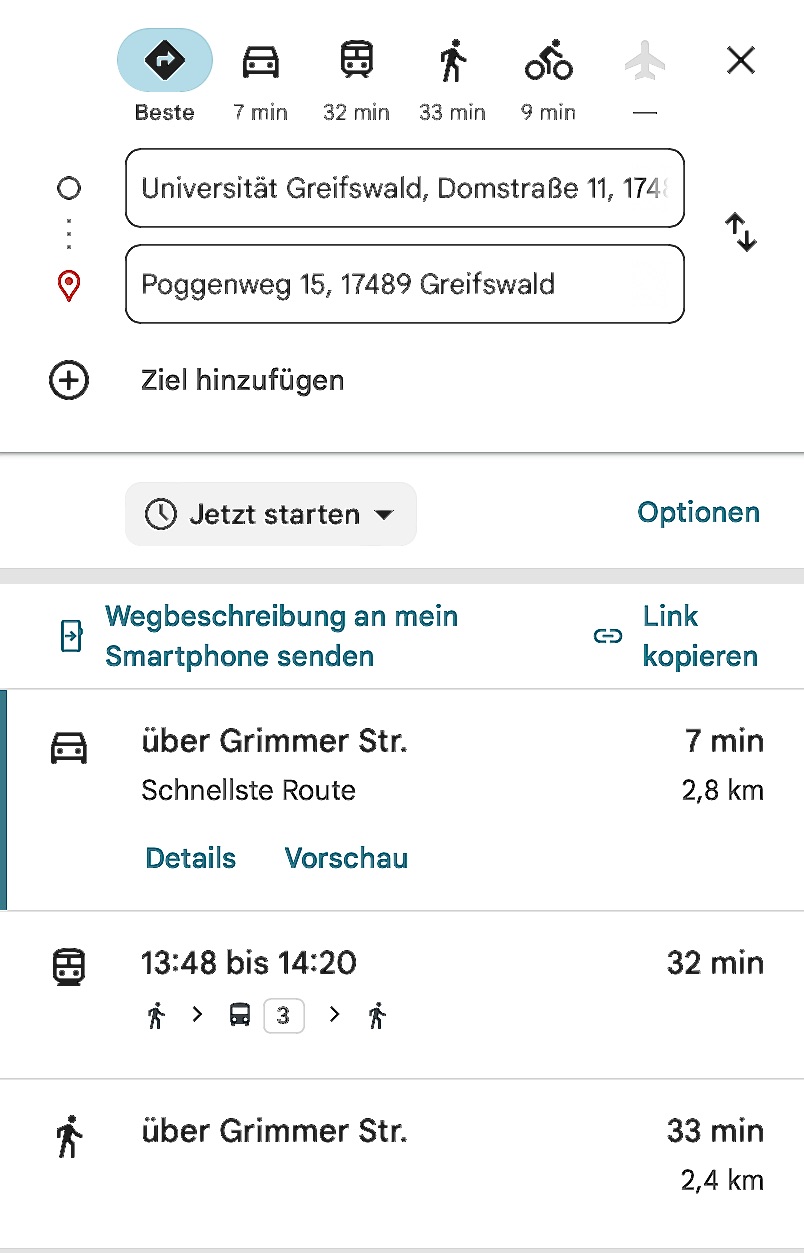Click the send to smartphone icon

pos(71,636)
